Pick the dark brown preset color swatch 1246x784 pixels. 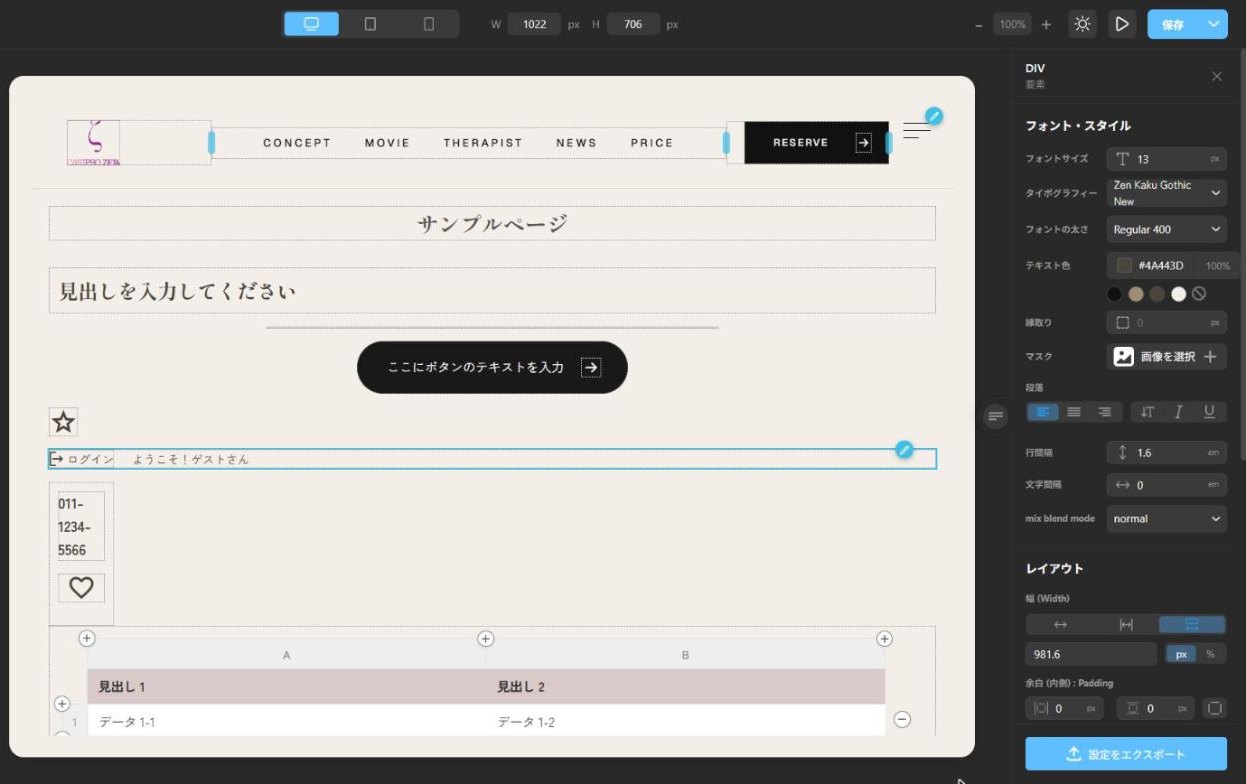point(1157,294)
